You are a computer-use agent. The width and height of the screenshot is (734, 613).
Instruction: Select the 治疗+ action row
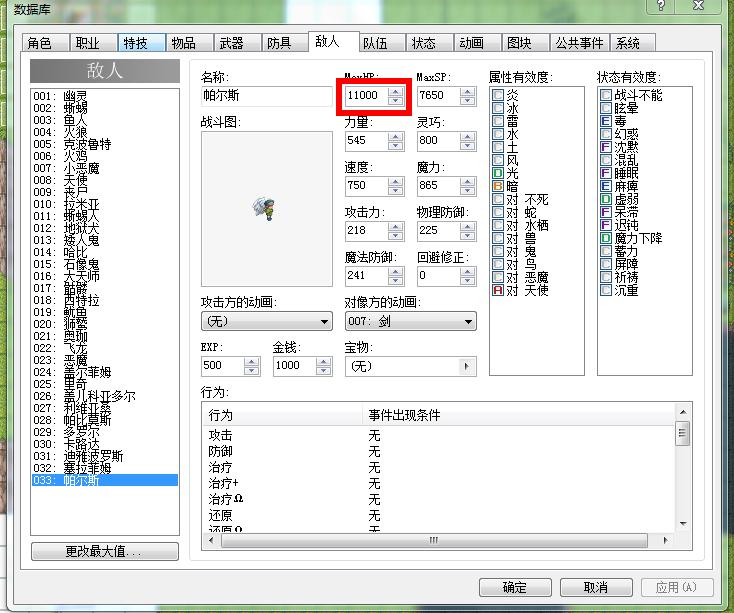pyautogui.click(x=439, y=483)
